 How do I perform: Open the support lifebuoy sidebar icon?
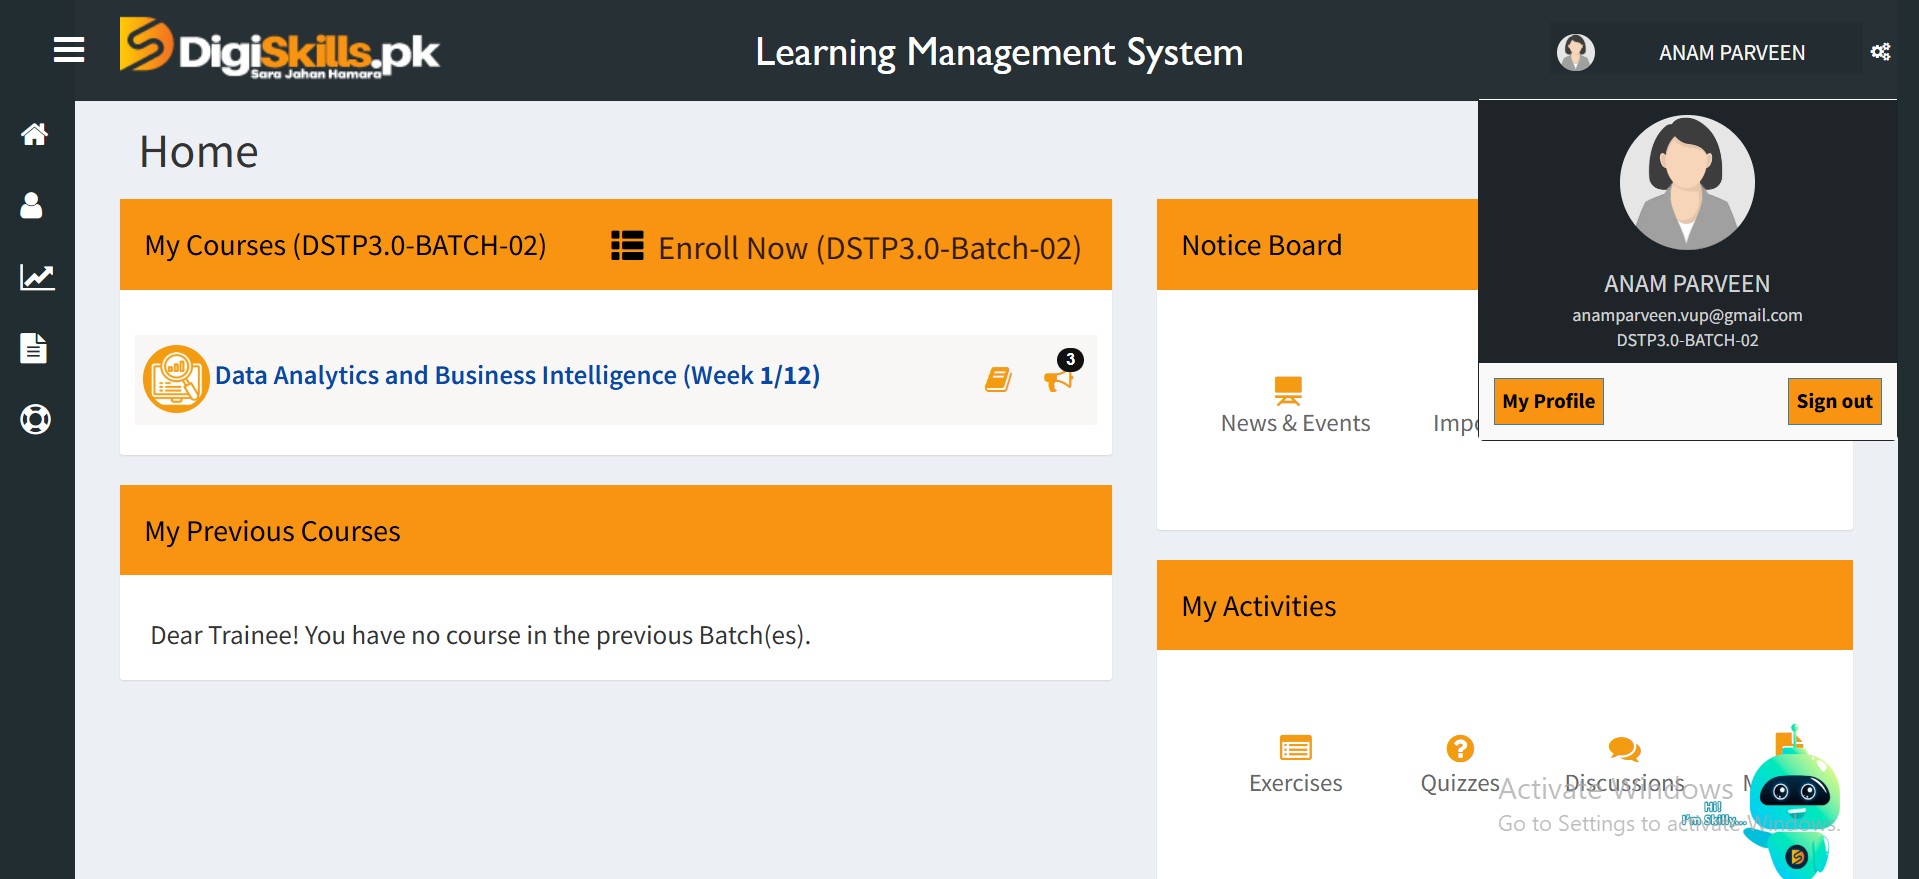coord(36,419)
